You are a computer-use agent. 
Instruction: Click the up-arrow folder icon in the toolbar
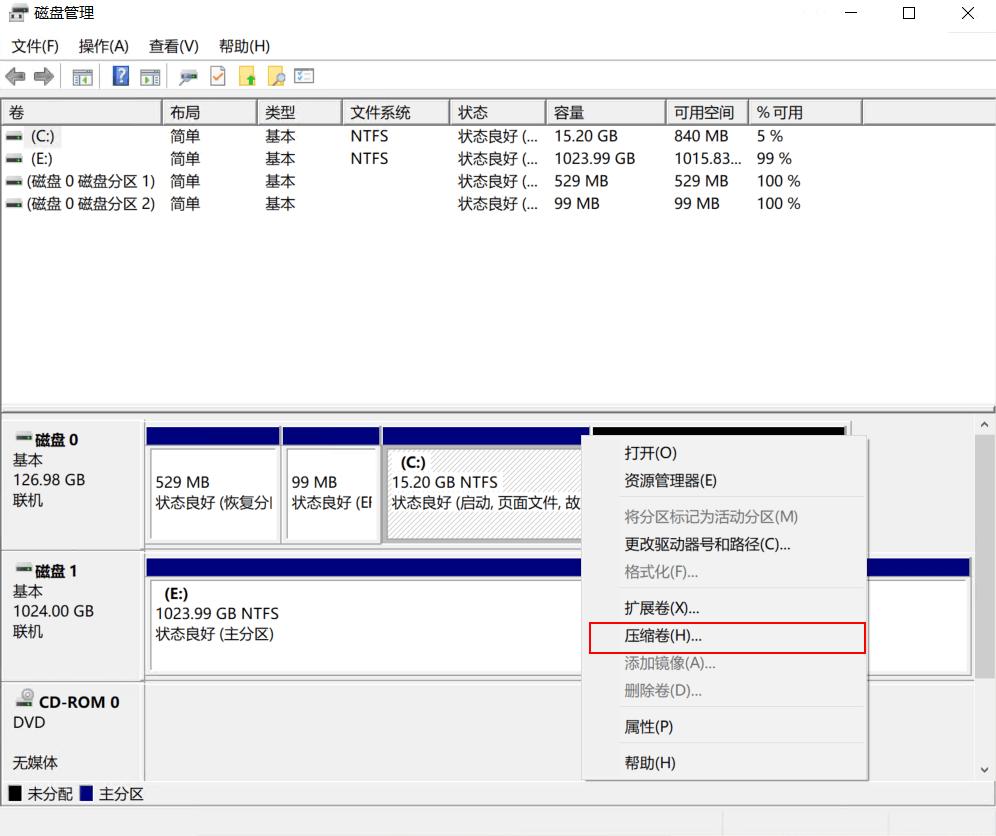pos(246,76)
